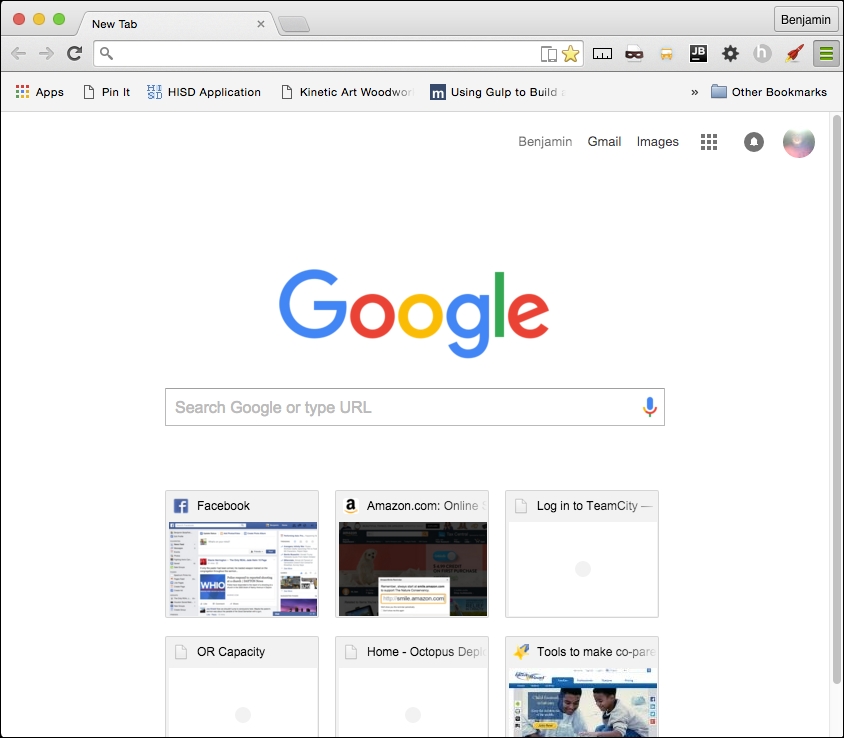Open the profile avatar menu
Screen dimensions: 844x738
[798, 142]
